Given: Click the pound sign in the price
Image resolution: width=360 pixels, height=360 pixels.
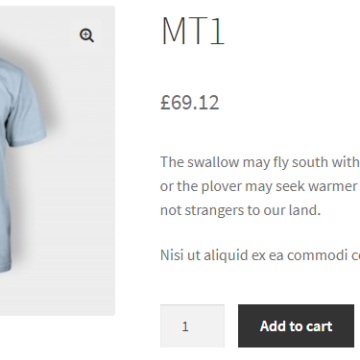Looking at the screenshot, I should point(165,102).
